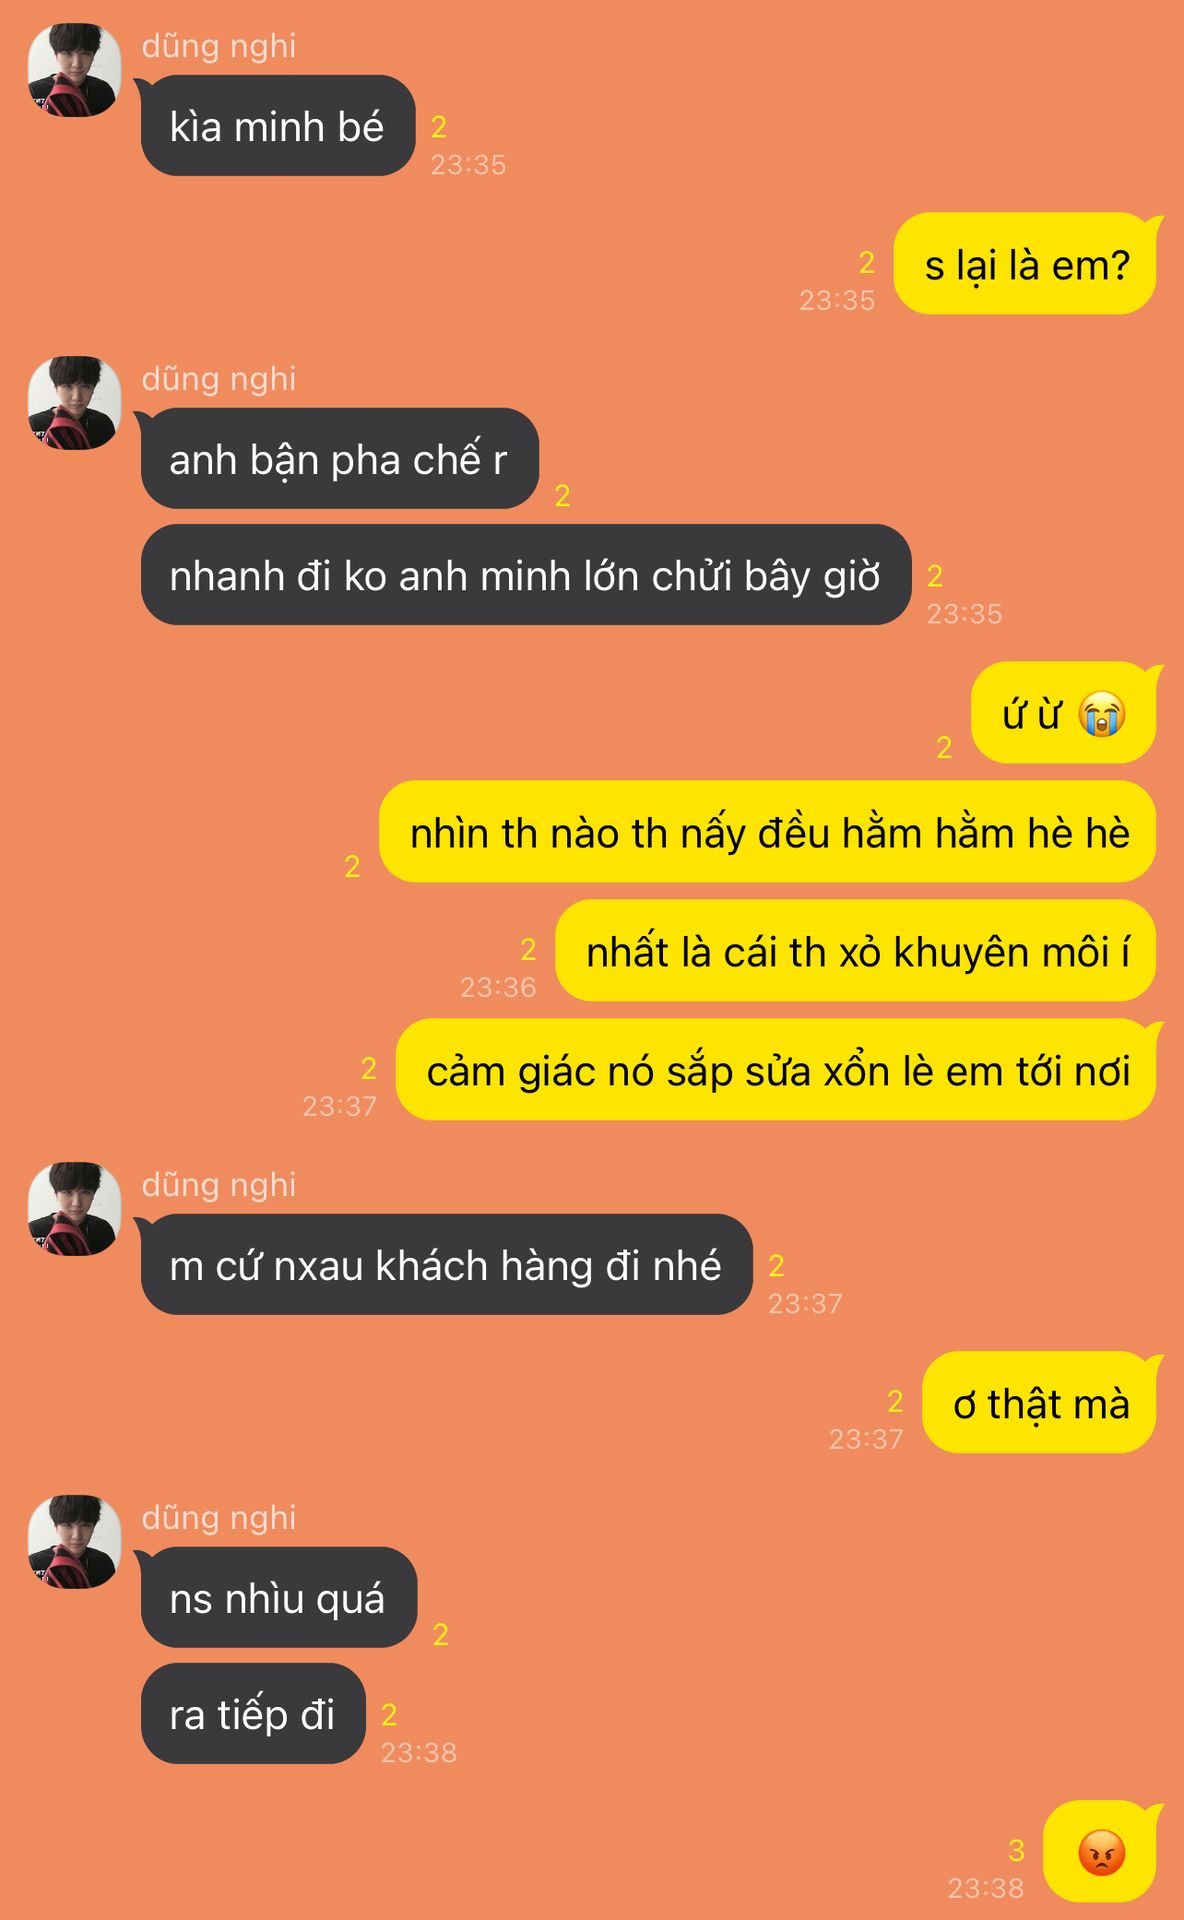Click the angry face emoji message
The image size is (1184, 1920).
1100,1852
